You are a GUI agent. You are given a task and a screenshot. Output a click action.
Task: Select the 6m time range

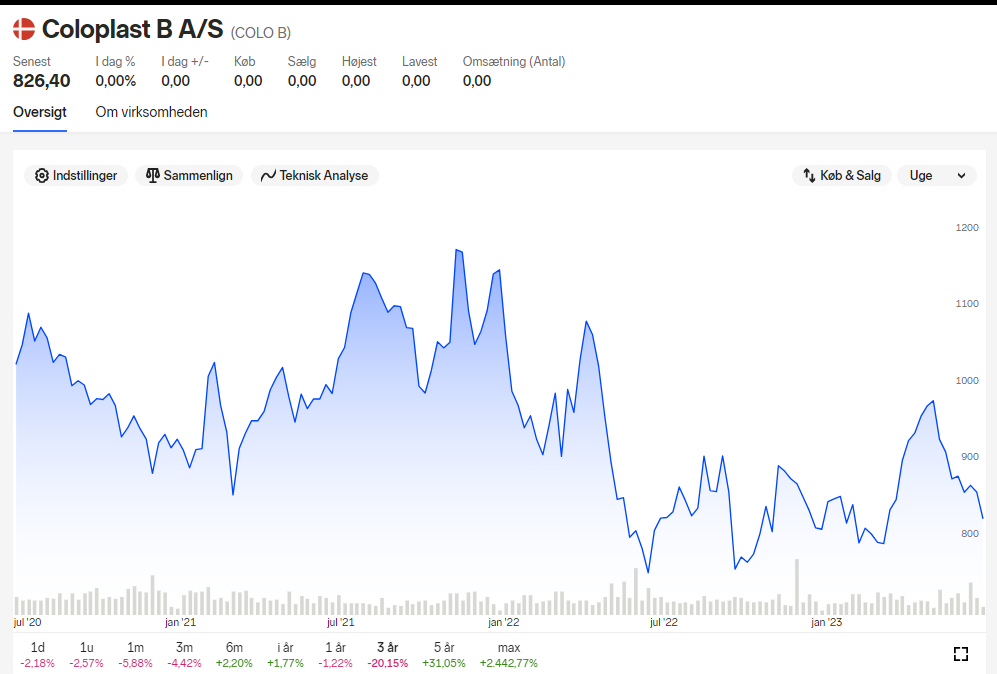(234, 654)
